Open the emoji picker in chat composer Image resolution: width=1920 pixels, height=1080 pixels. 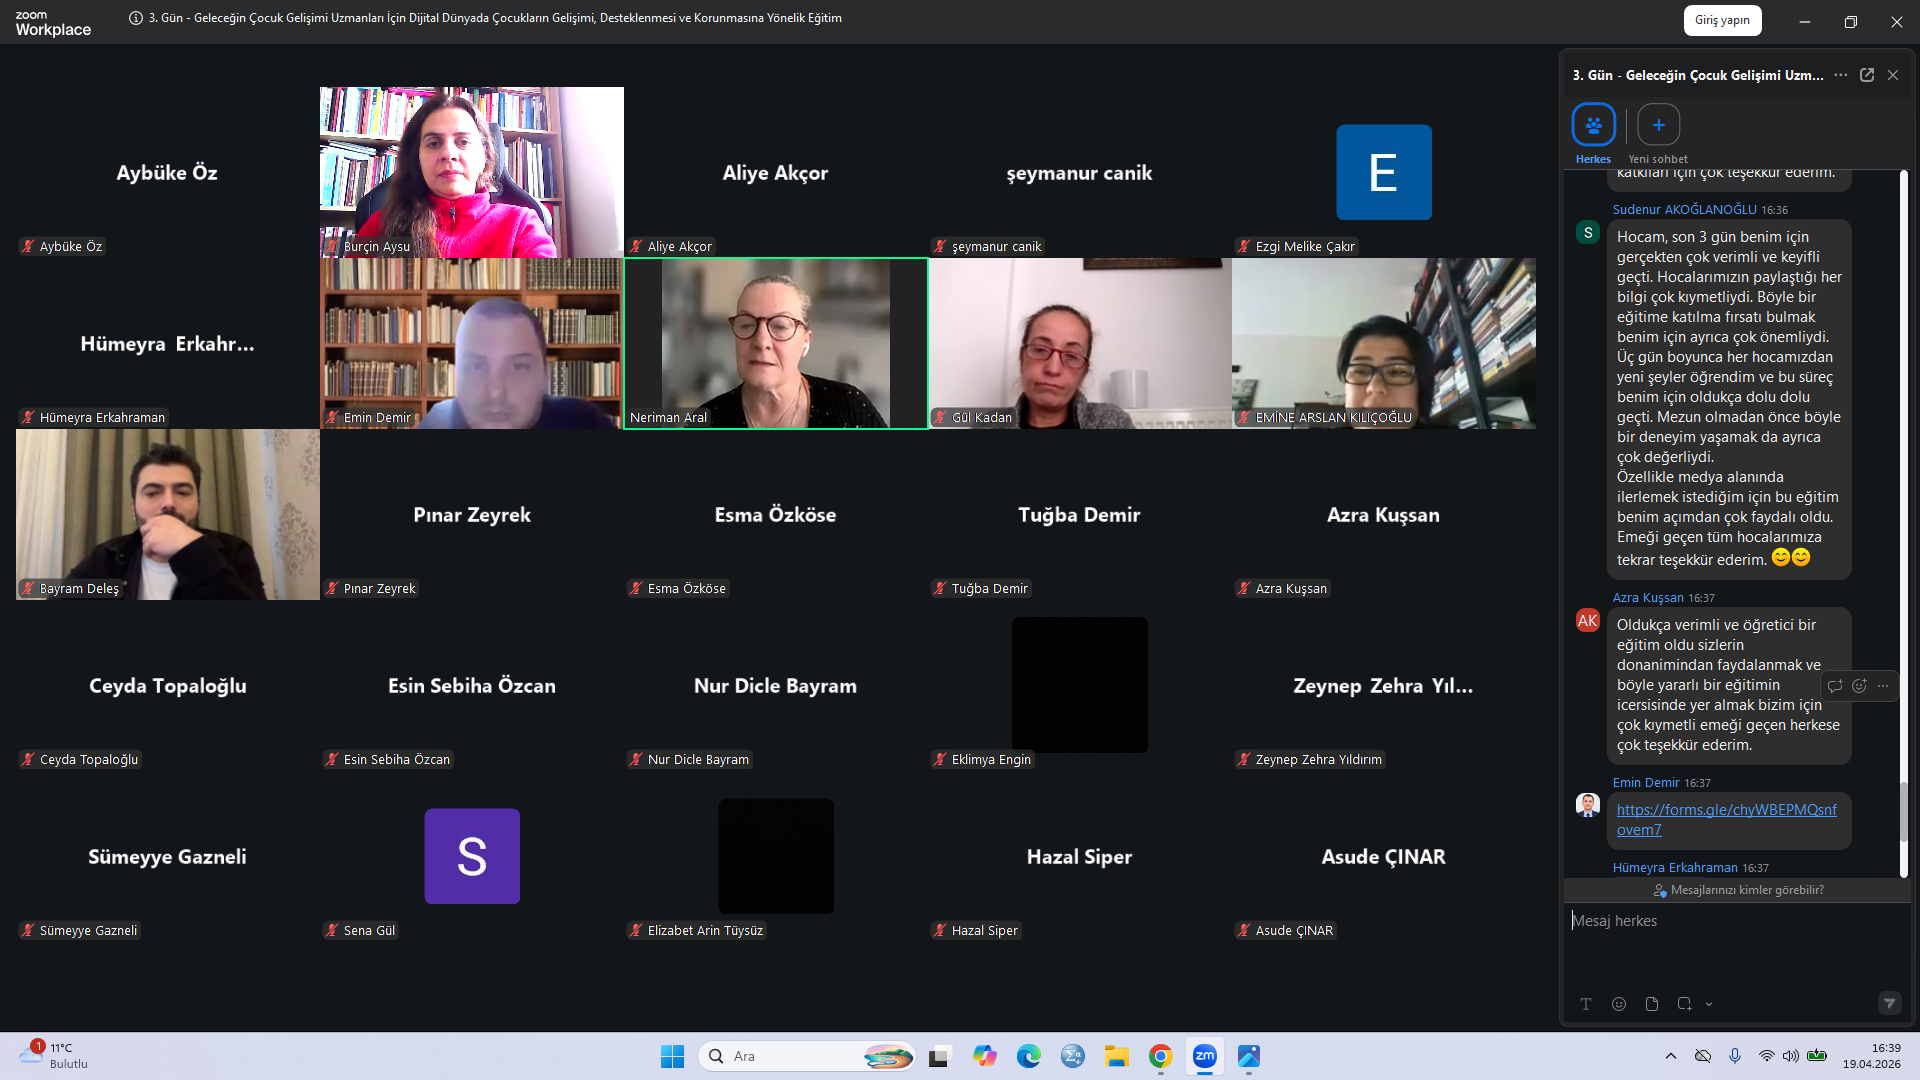pos(1619,1004)
